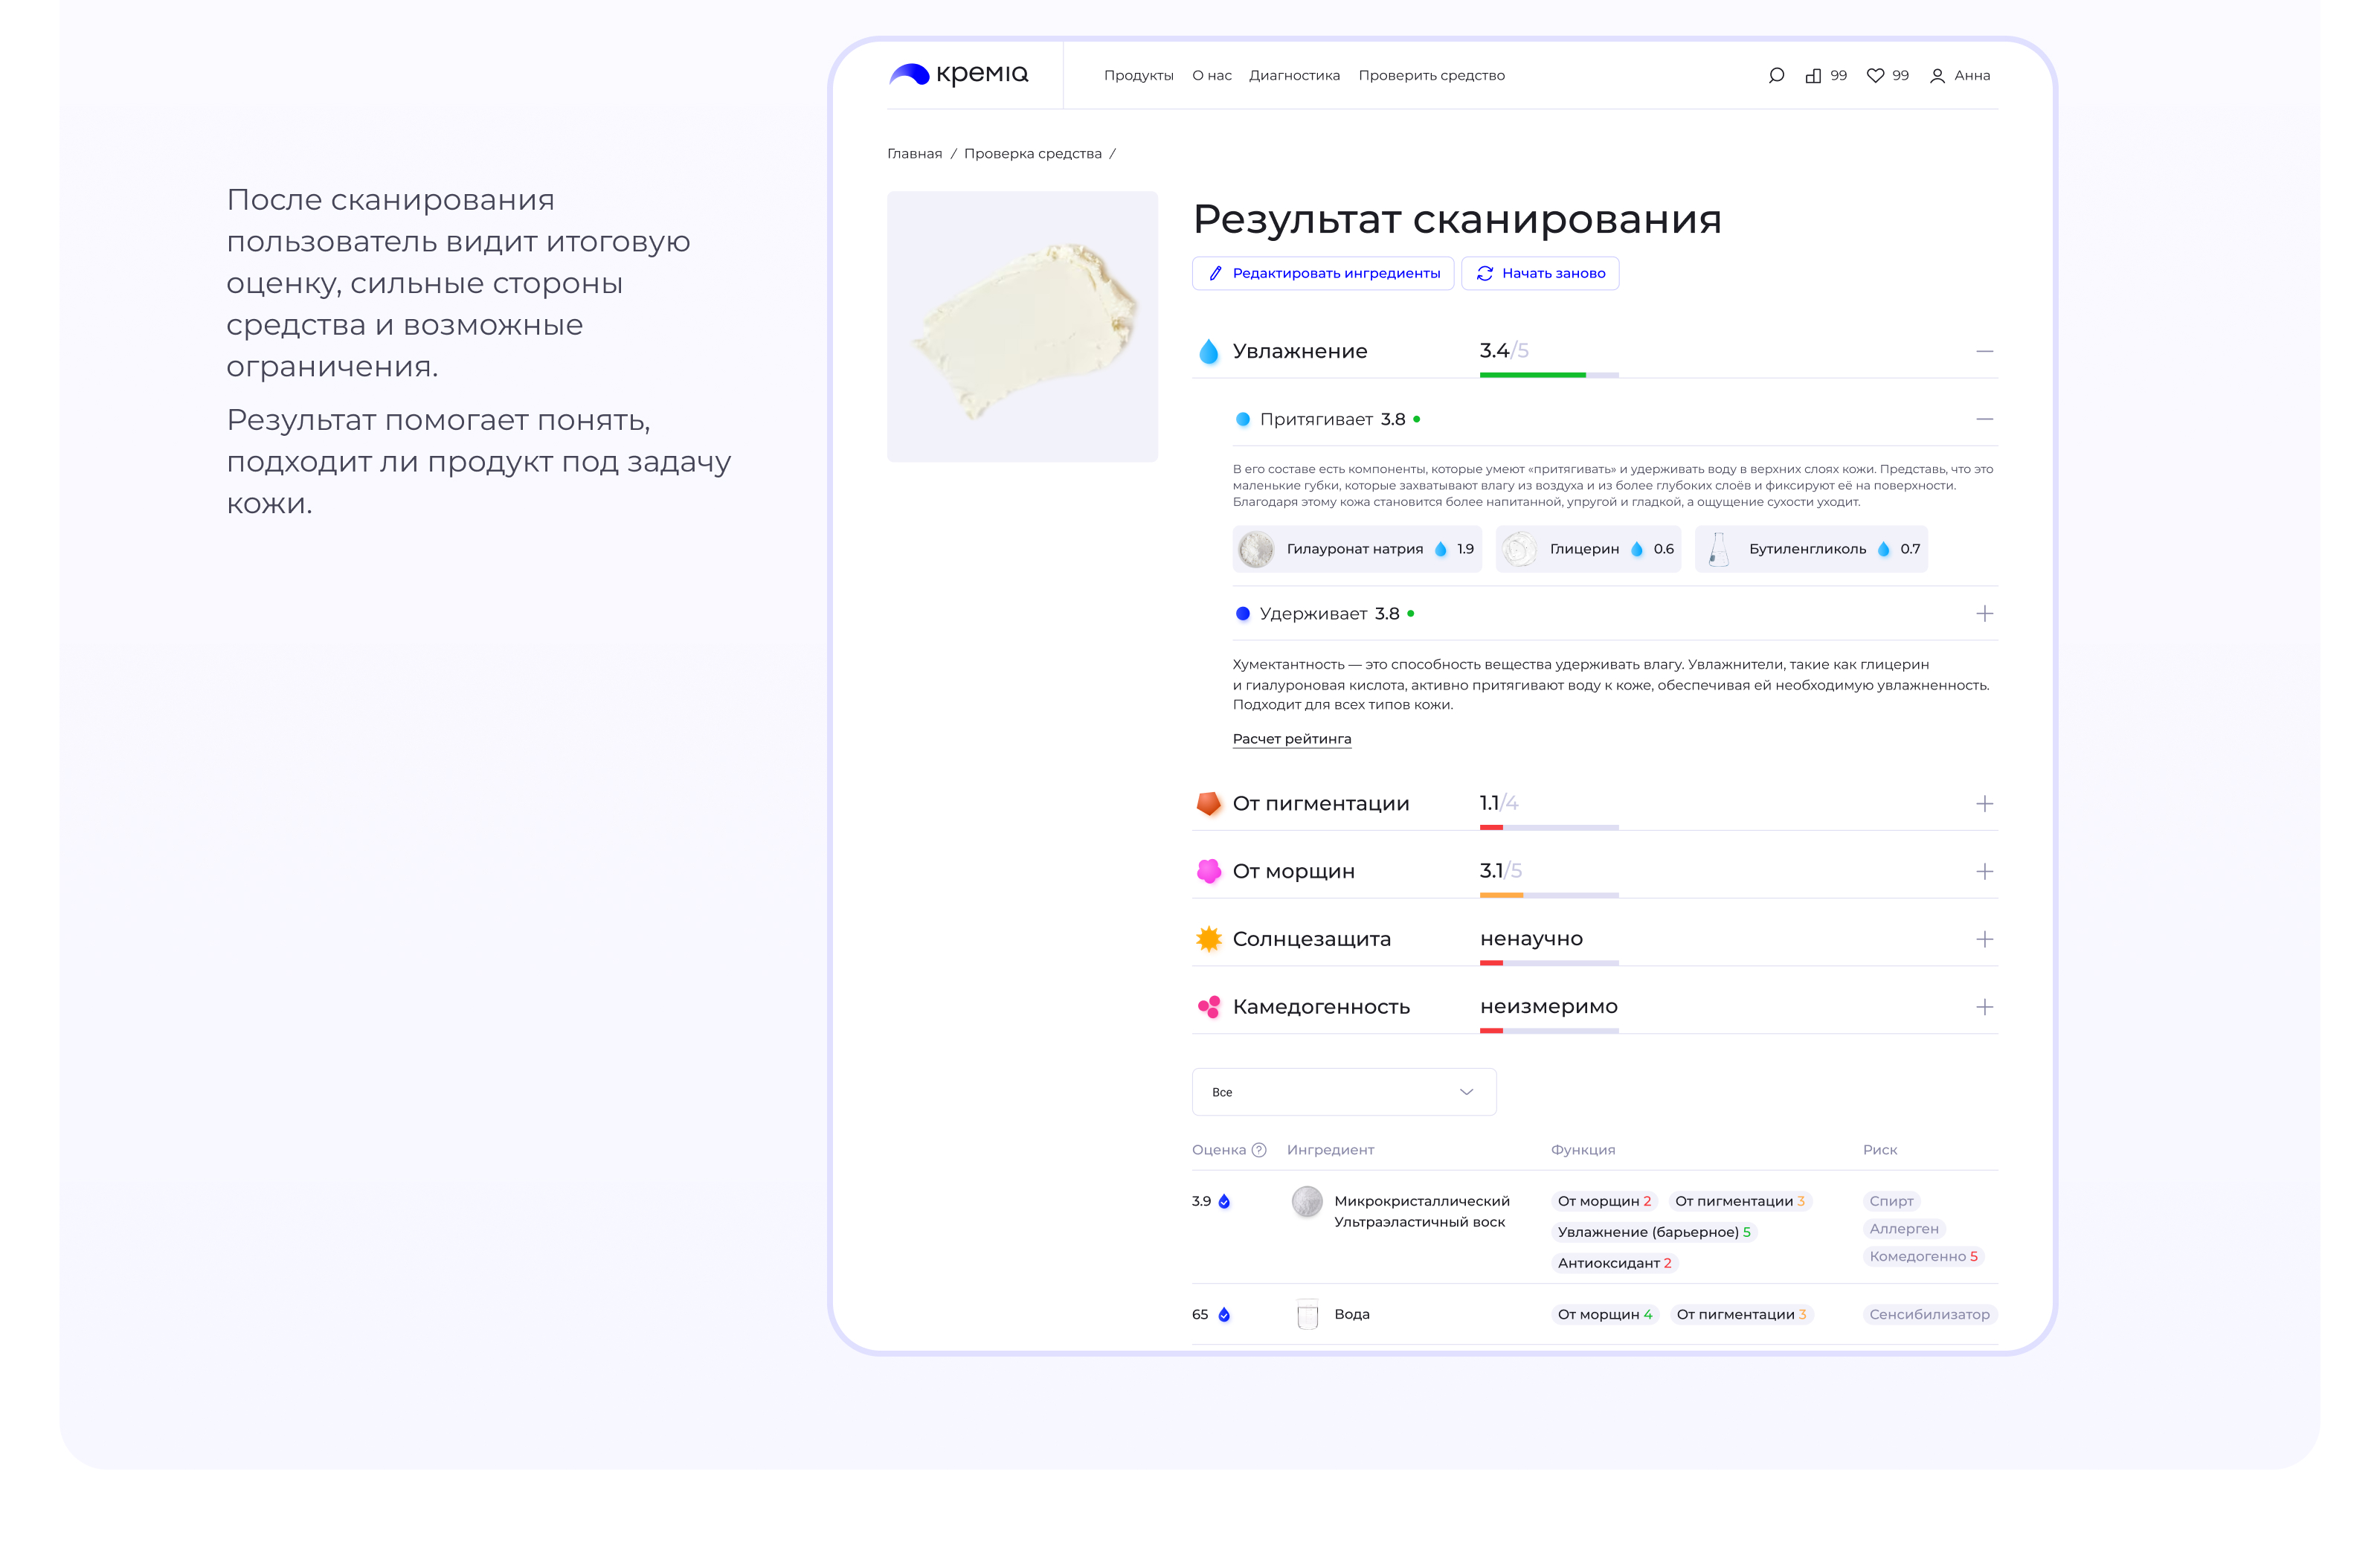The height and width of the screenshot is (1547, 2380).
Task: Select the Бутиленгликоль chip
Action: point(1811,549)
